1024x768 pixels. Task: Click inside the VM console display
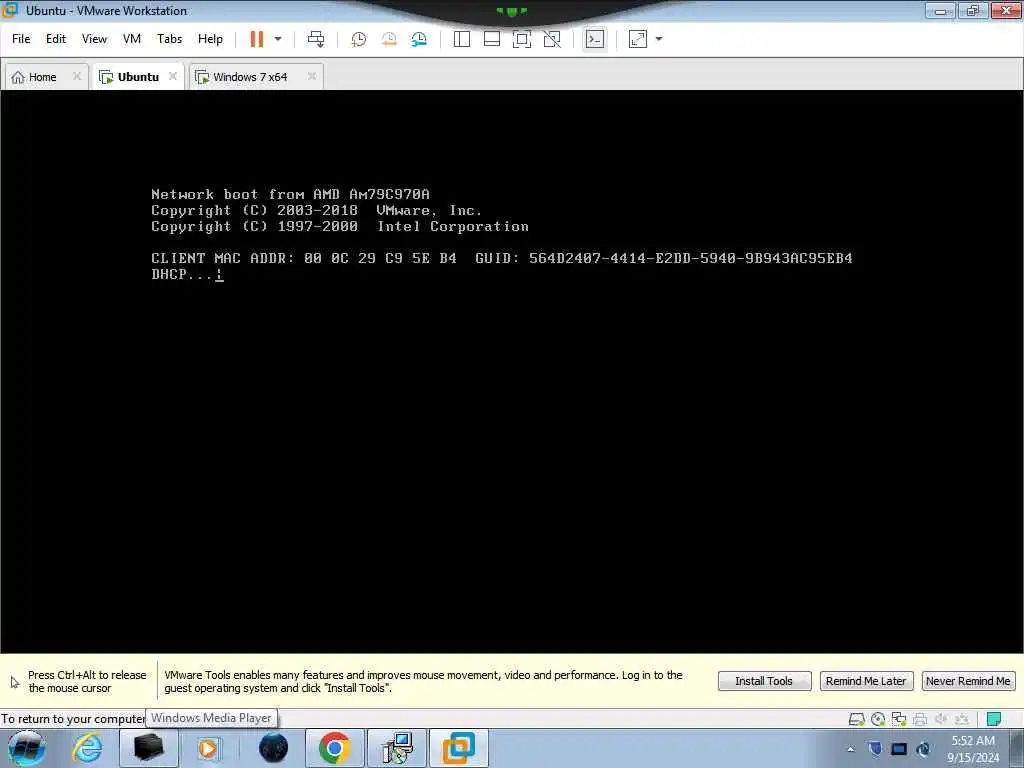click(512, 372)
